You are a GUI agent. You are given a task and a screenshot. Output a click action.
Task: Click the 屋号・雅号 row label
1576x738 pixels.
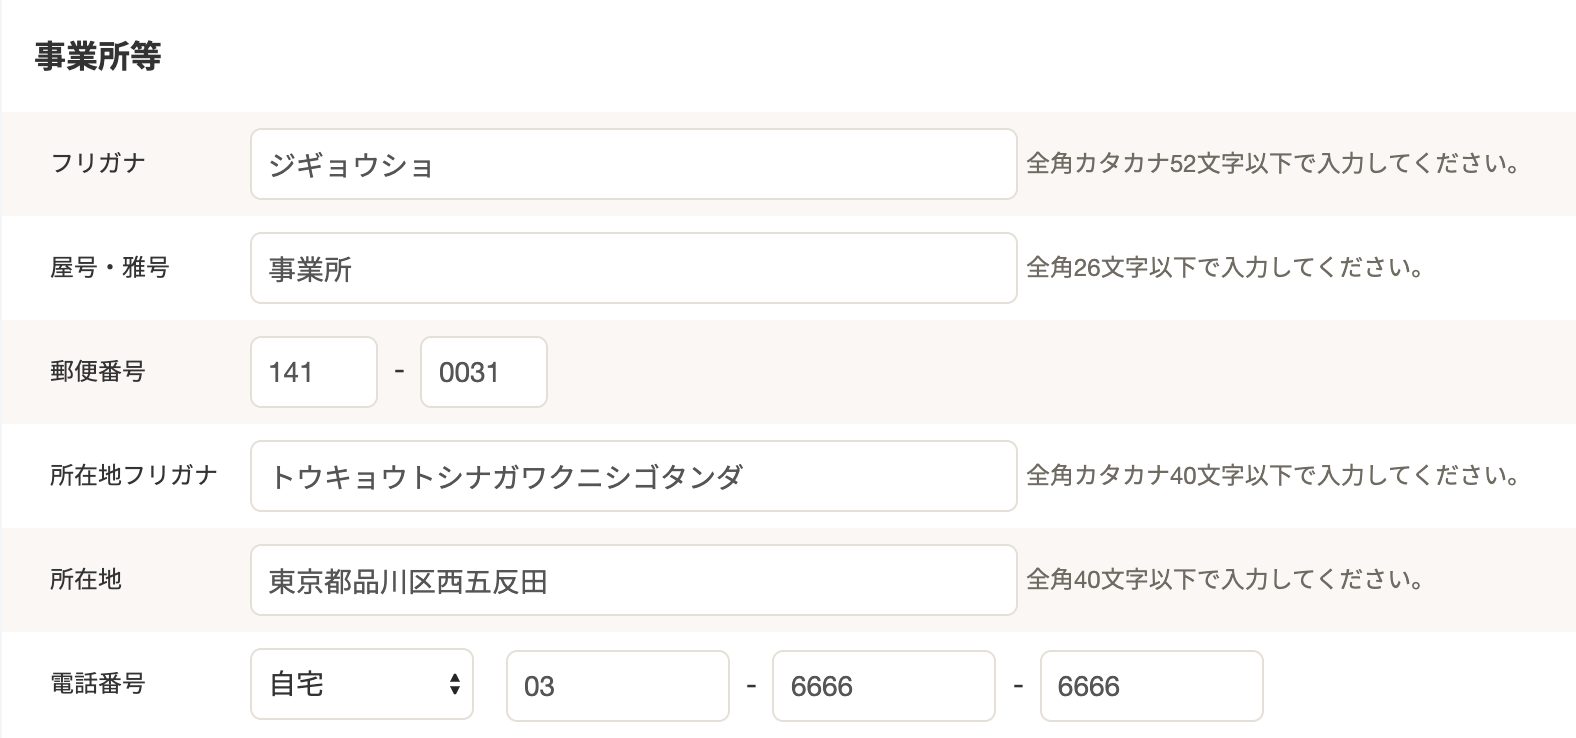[110, 267]
